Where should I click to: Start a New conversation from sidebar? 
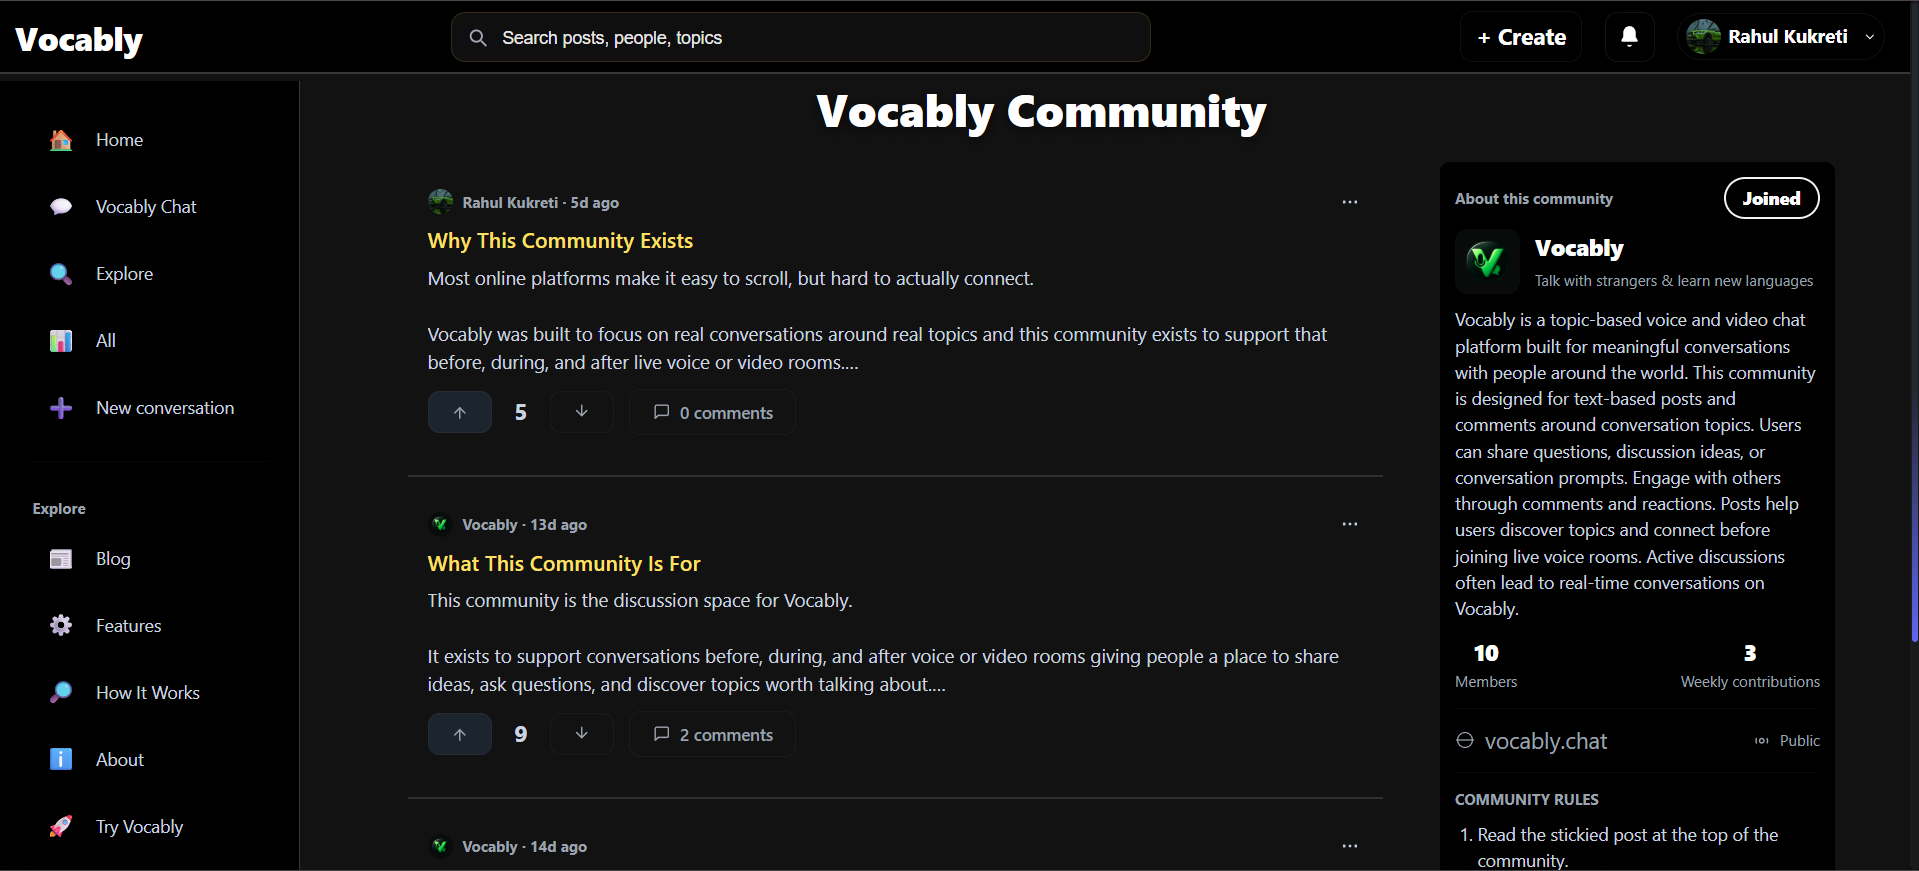click(164, 408)
